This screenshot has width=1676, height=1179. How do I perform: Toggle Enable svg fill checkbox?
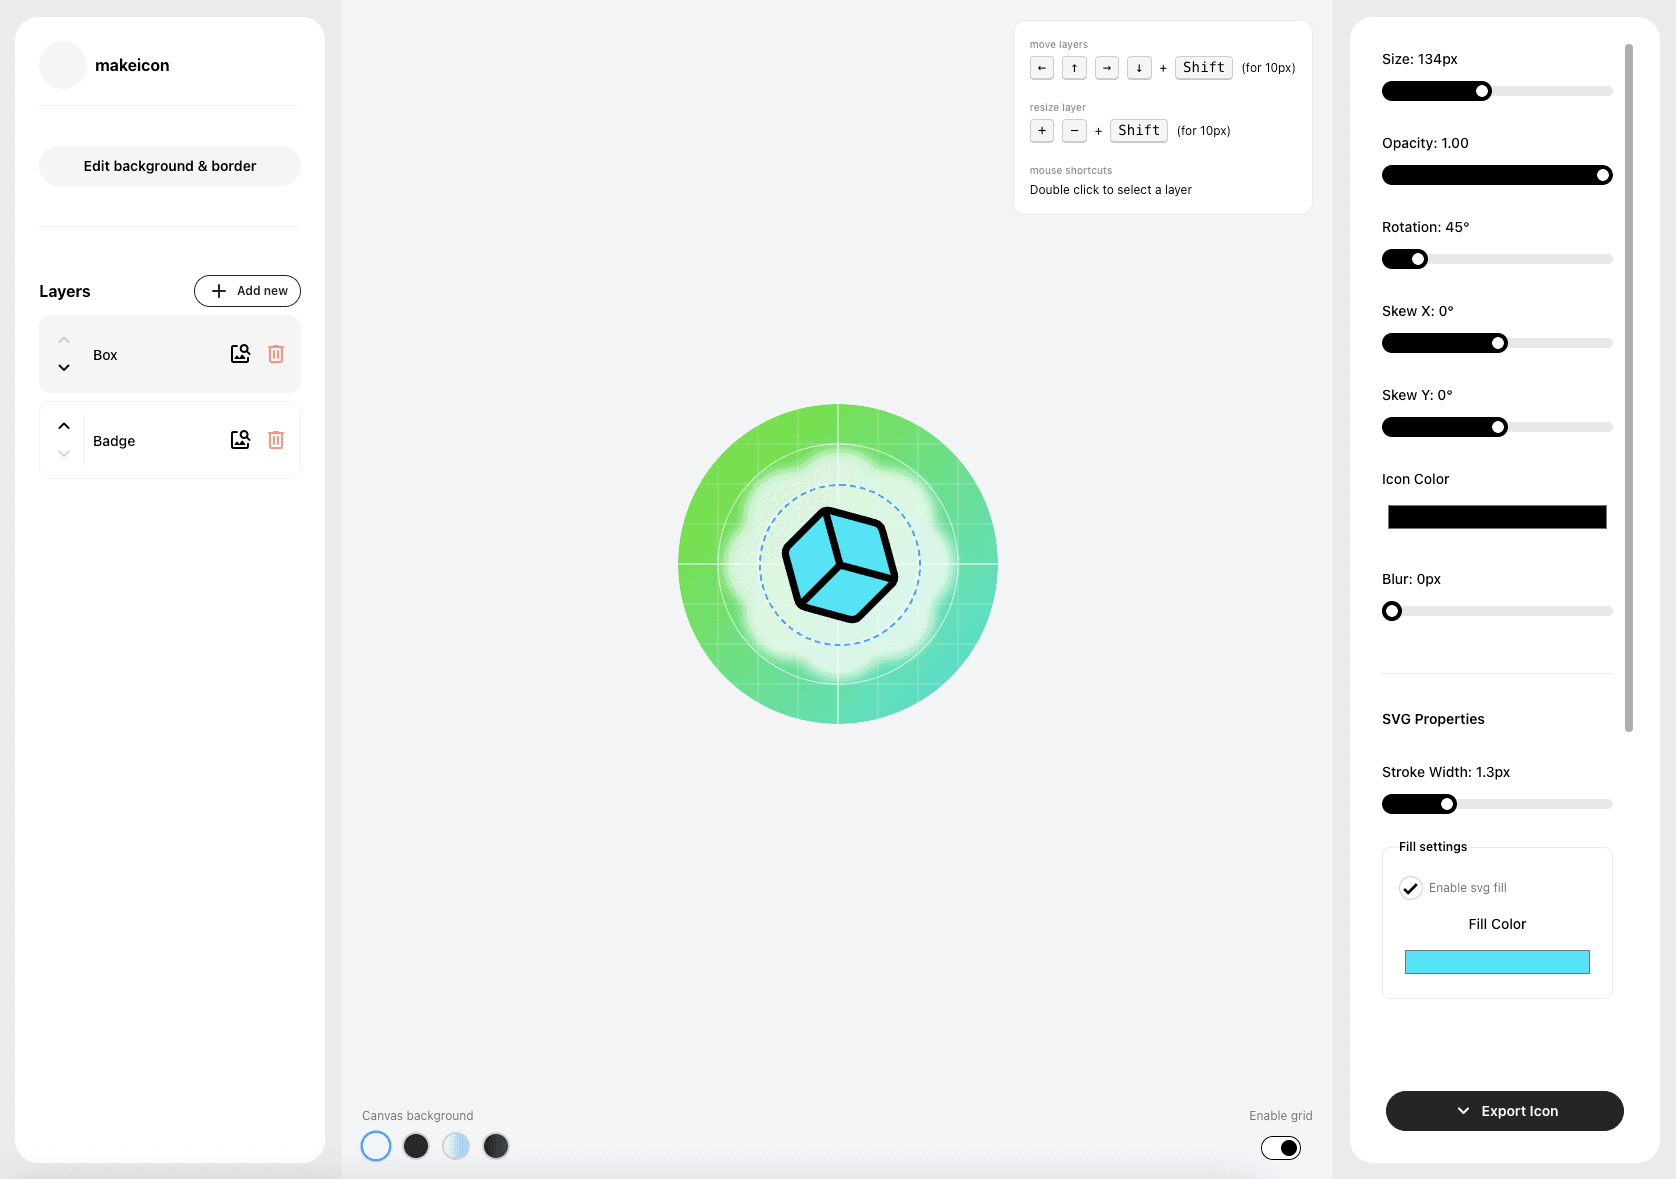(1411, 888)
